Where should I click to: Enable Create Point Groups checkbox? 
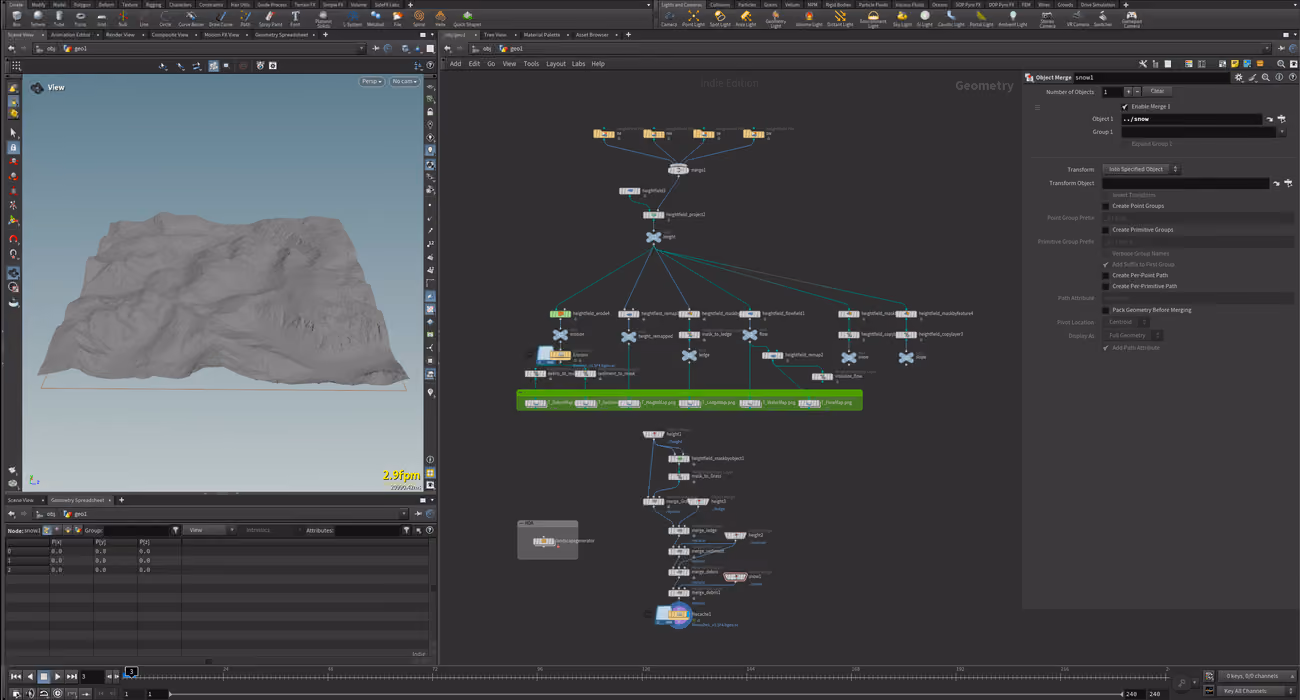1105,206
